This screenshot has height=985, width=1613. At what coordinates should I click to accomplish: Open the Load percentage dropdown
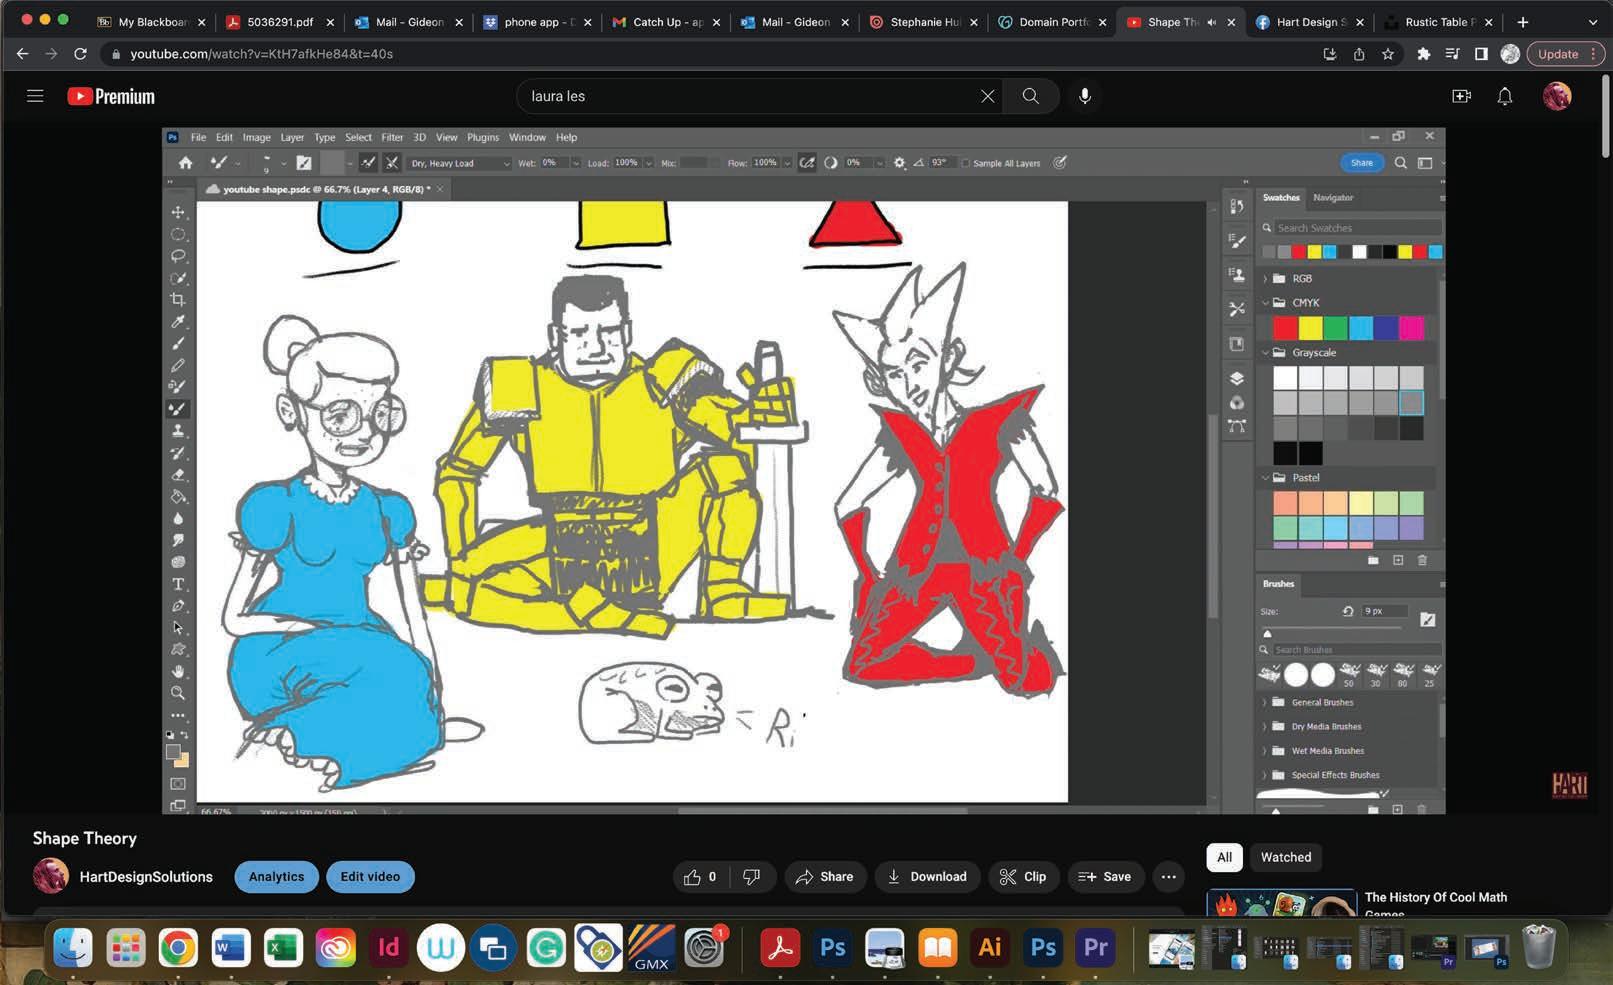(649, 163)
